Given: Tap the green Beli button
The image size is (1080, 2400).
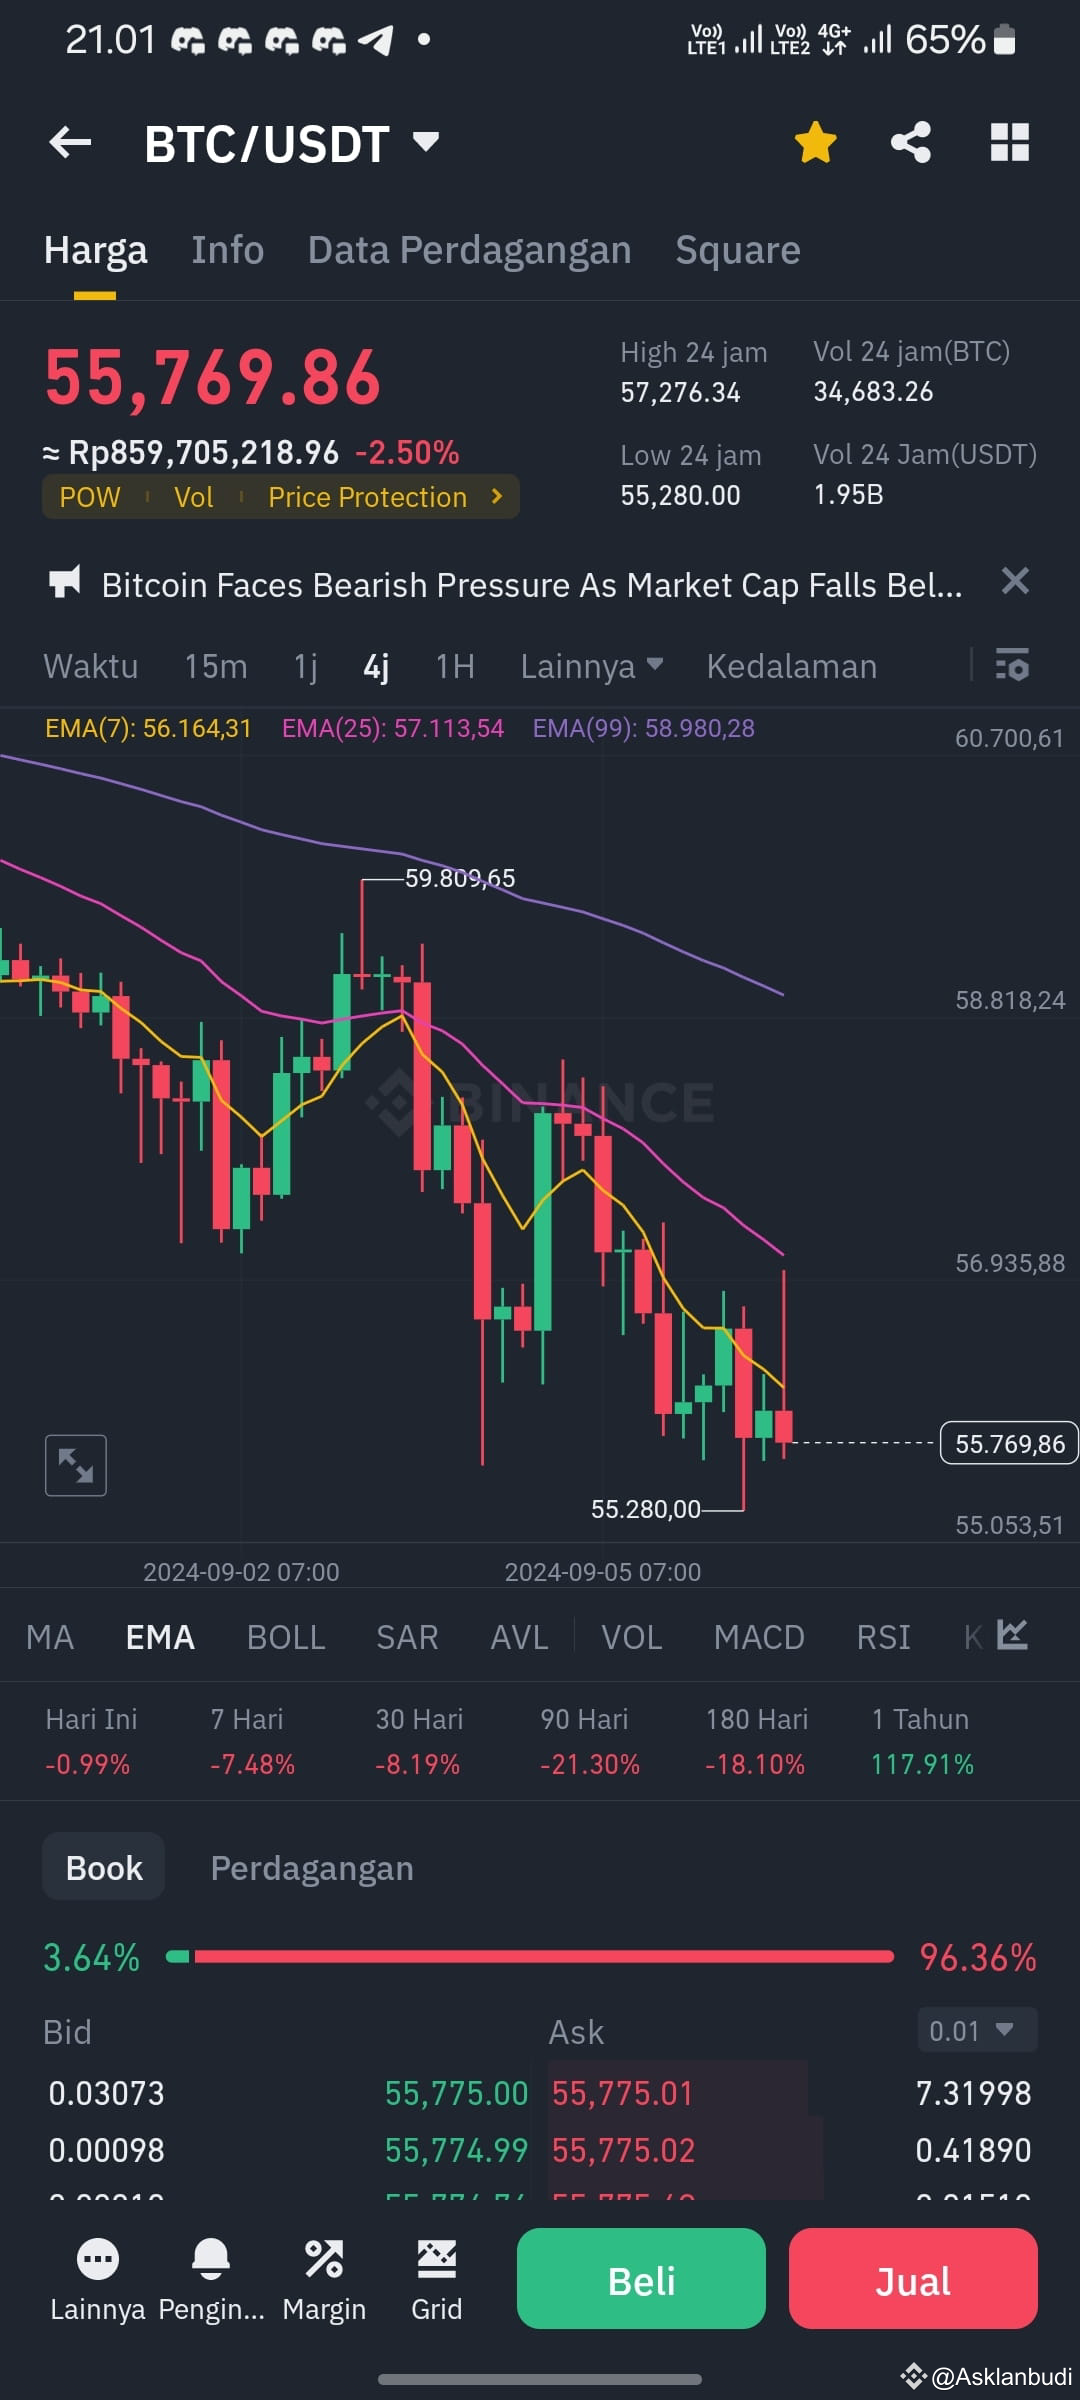Looking at the screenshot, I should click(x=641, y=2278).
